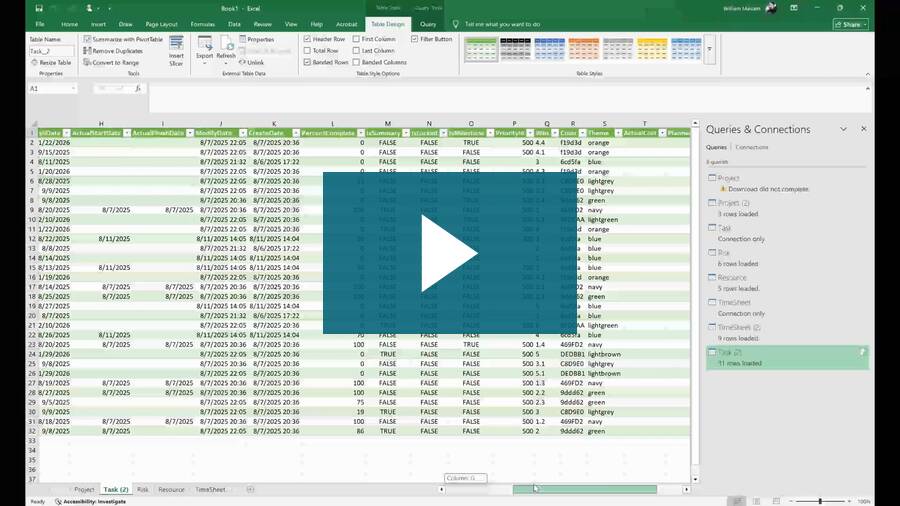Add a new sheet with plus icon
Viewport: 900px width, 506px height.
click(x=250, y=489)
